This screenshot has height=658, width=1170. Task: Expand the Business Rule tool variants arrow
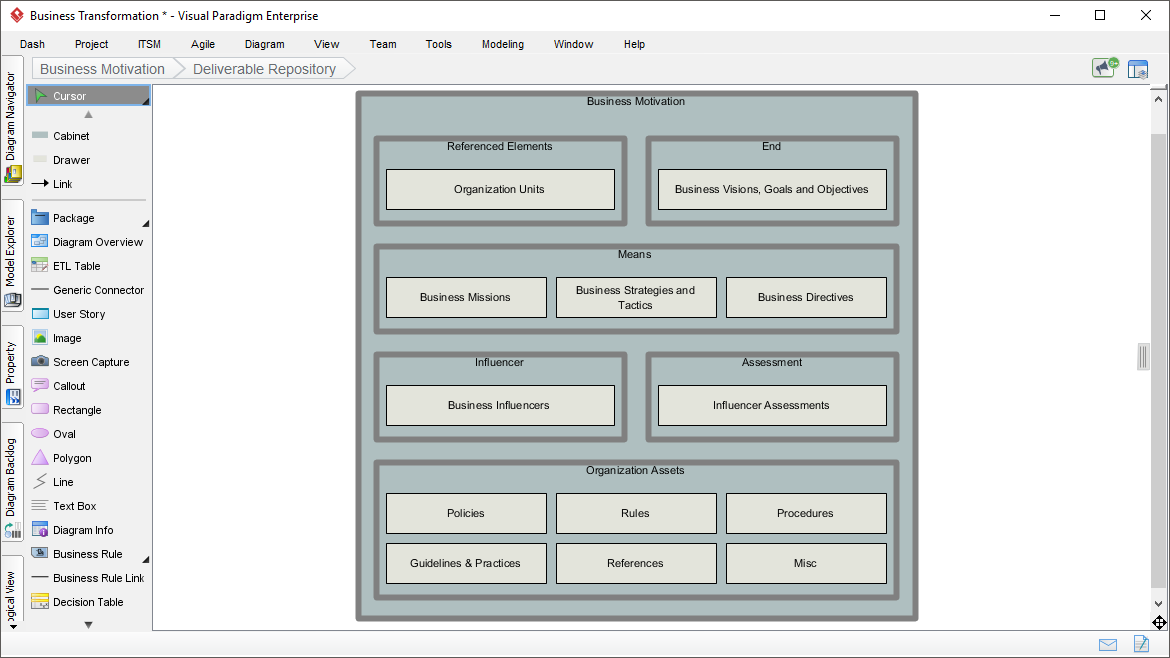click(146, 560)
